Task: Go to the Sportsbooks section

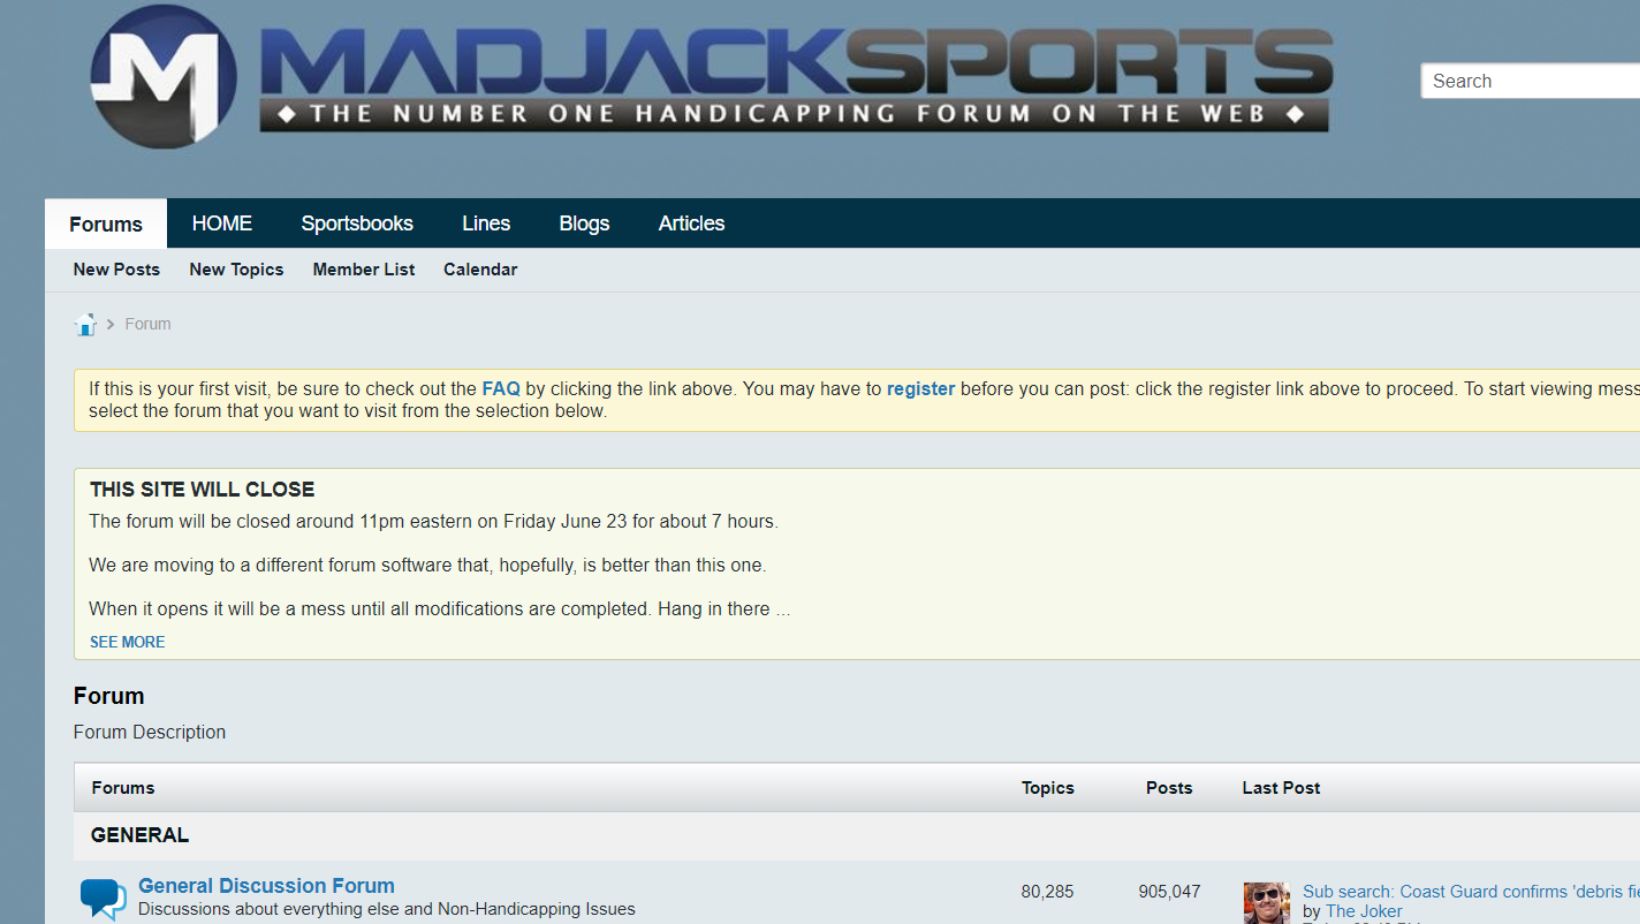Action: coord(357,223)
